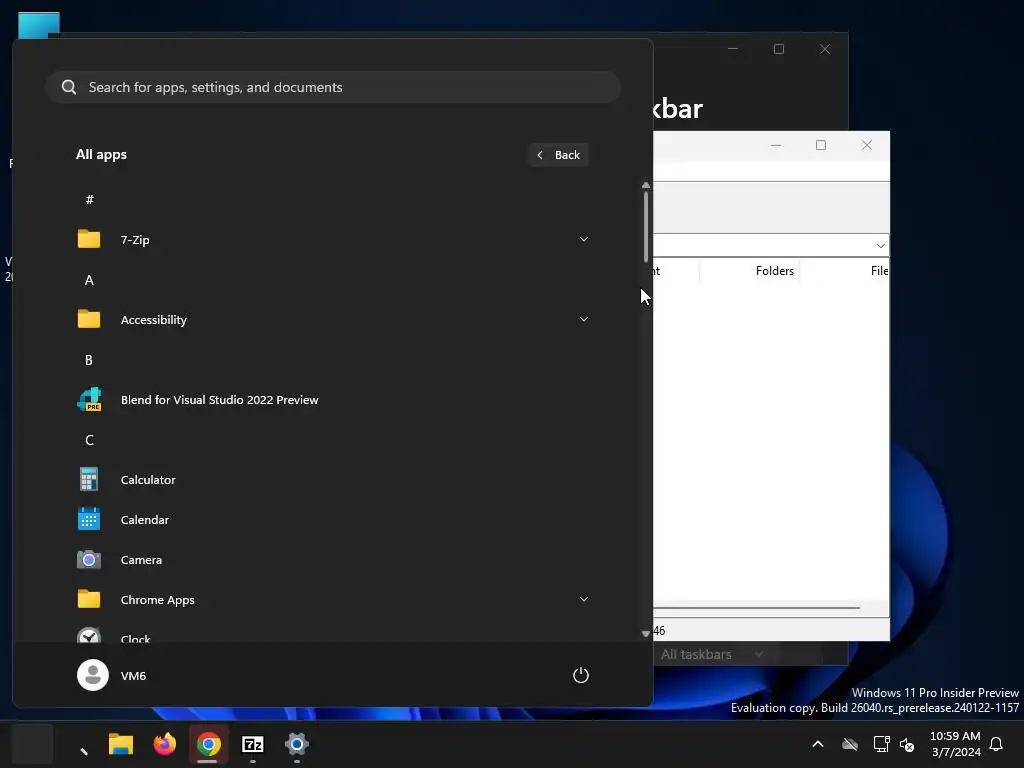
Task: Show hidden tray icons chevron
Action: pyautogui.click(x=818, y=744)
